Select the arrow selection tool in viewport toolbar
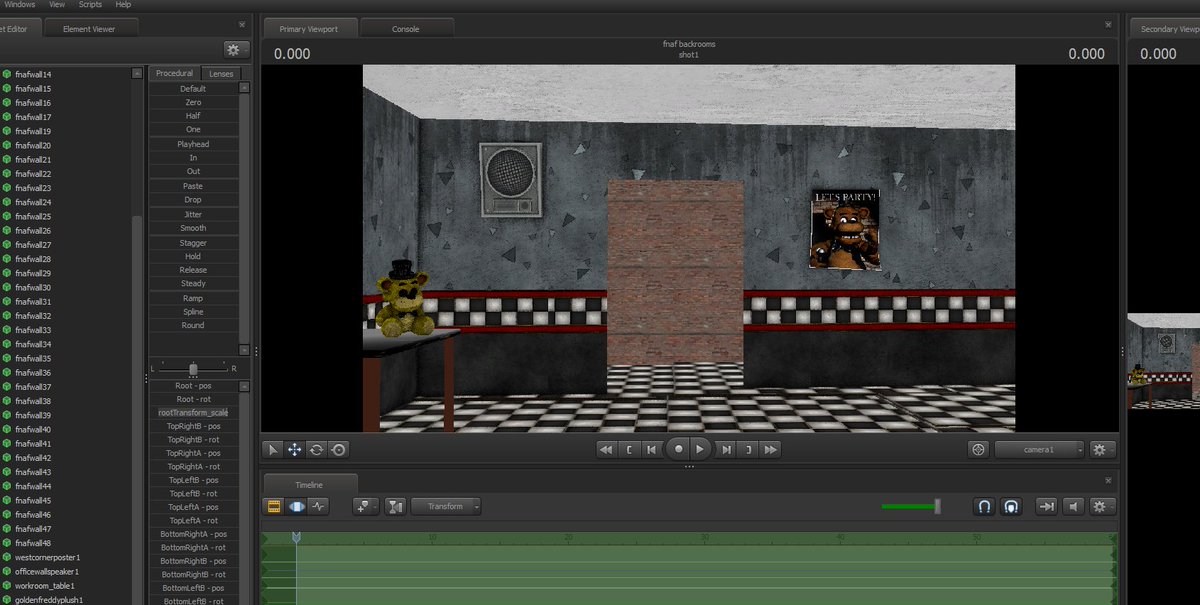1200x605 pixels. pos(273,450)
